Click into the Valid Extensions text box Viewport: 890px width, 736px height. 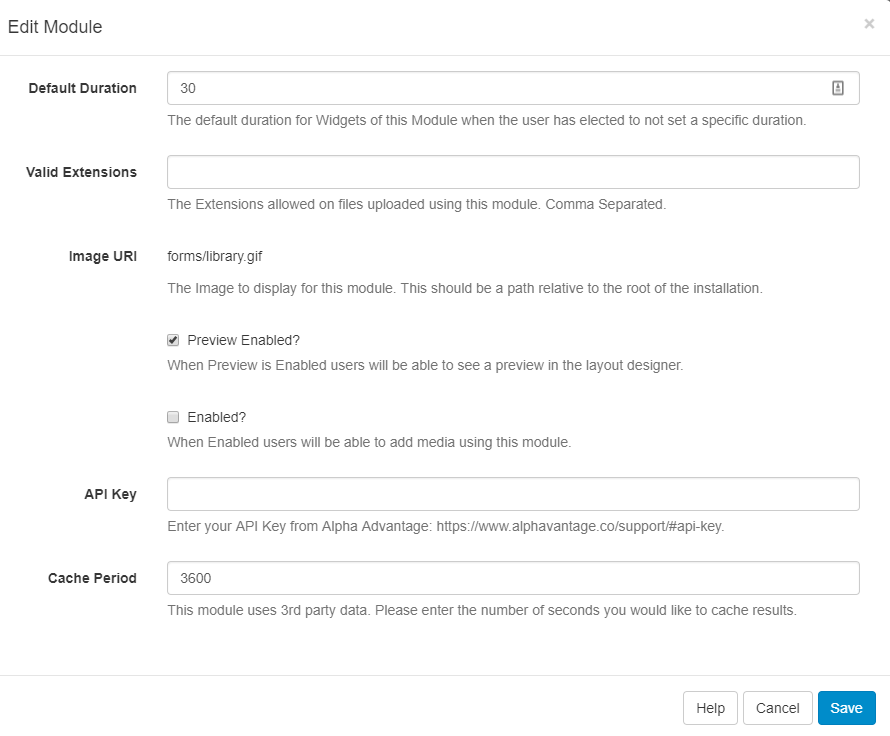(513, 172)
